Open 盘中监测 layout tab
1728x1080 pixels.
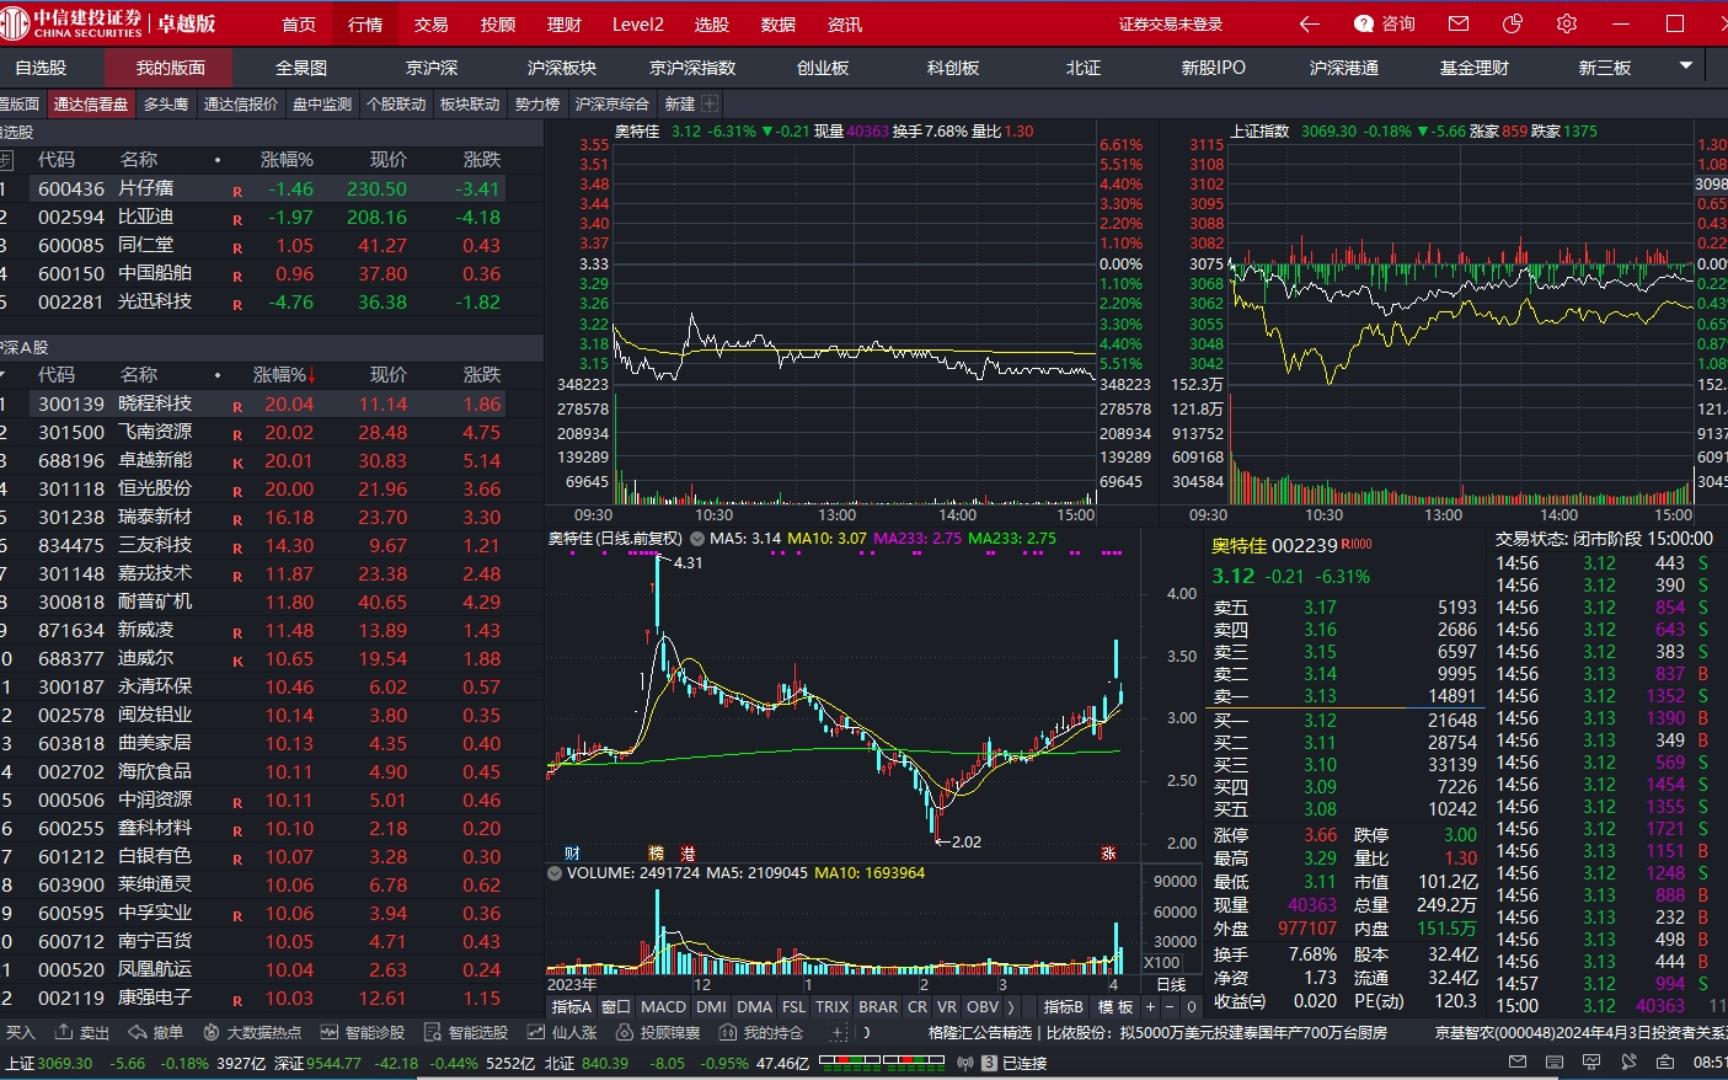[322, 104]
